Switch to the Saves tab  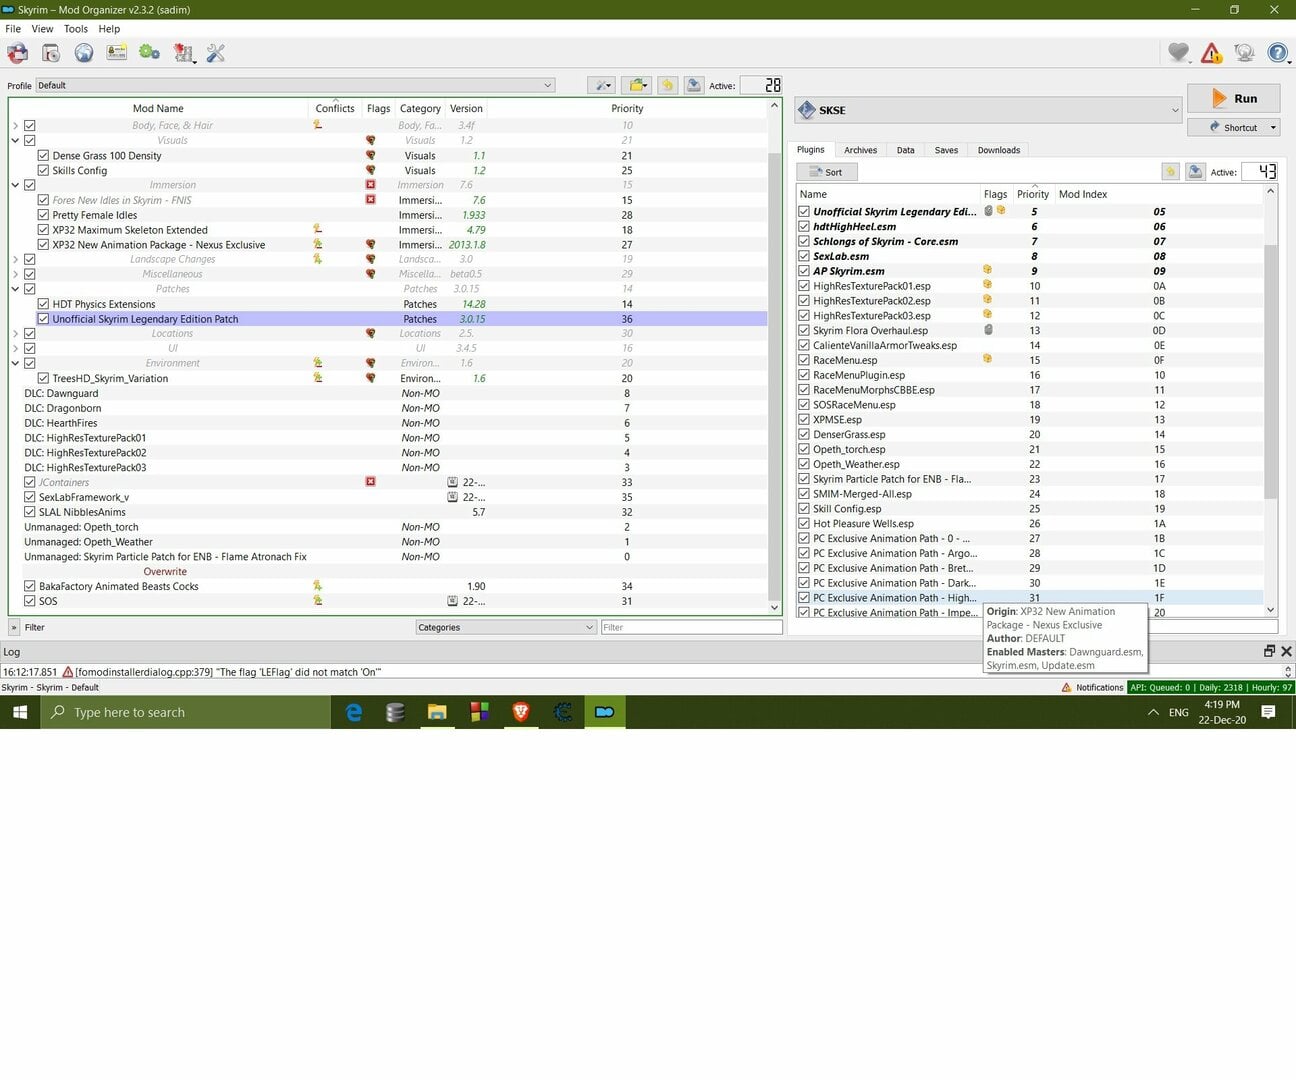click(946, 150)
